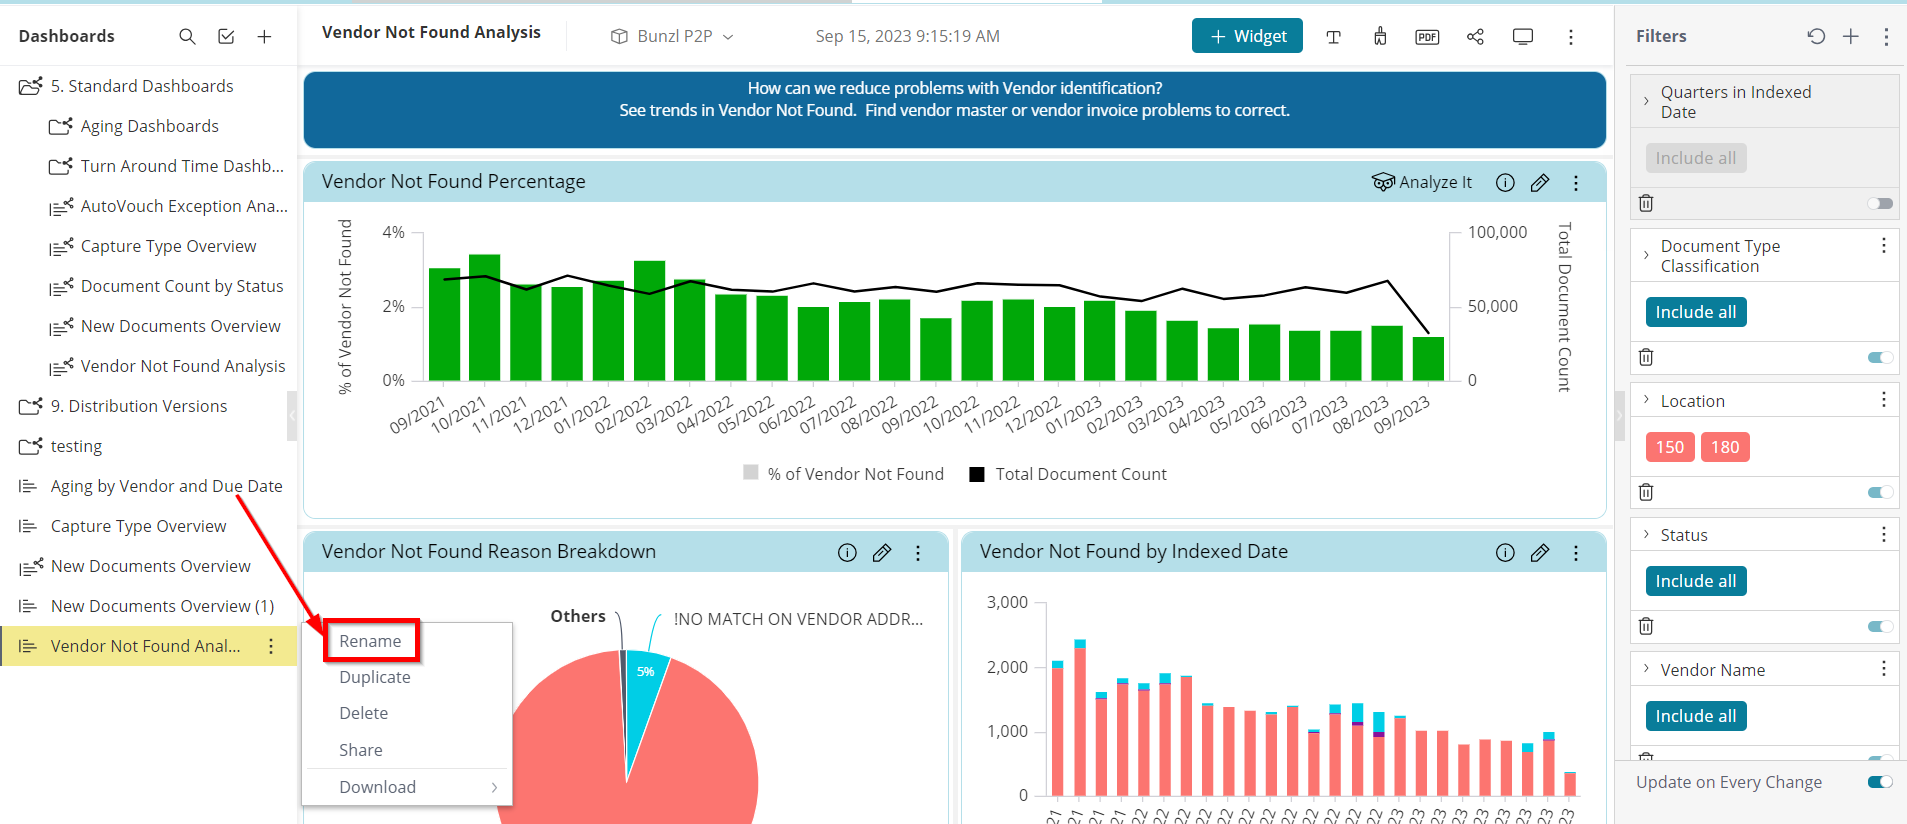Open info icon on Indexed Date widget
This screenshot has height=824, width=1907.
[x=1505, y=552]
